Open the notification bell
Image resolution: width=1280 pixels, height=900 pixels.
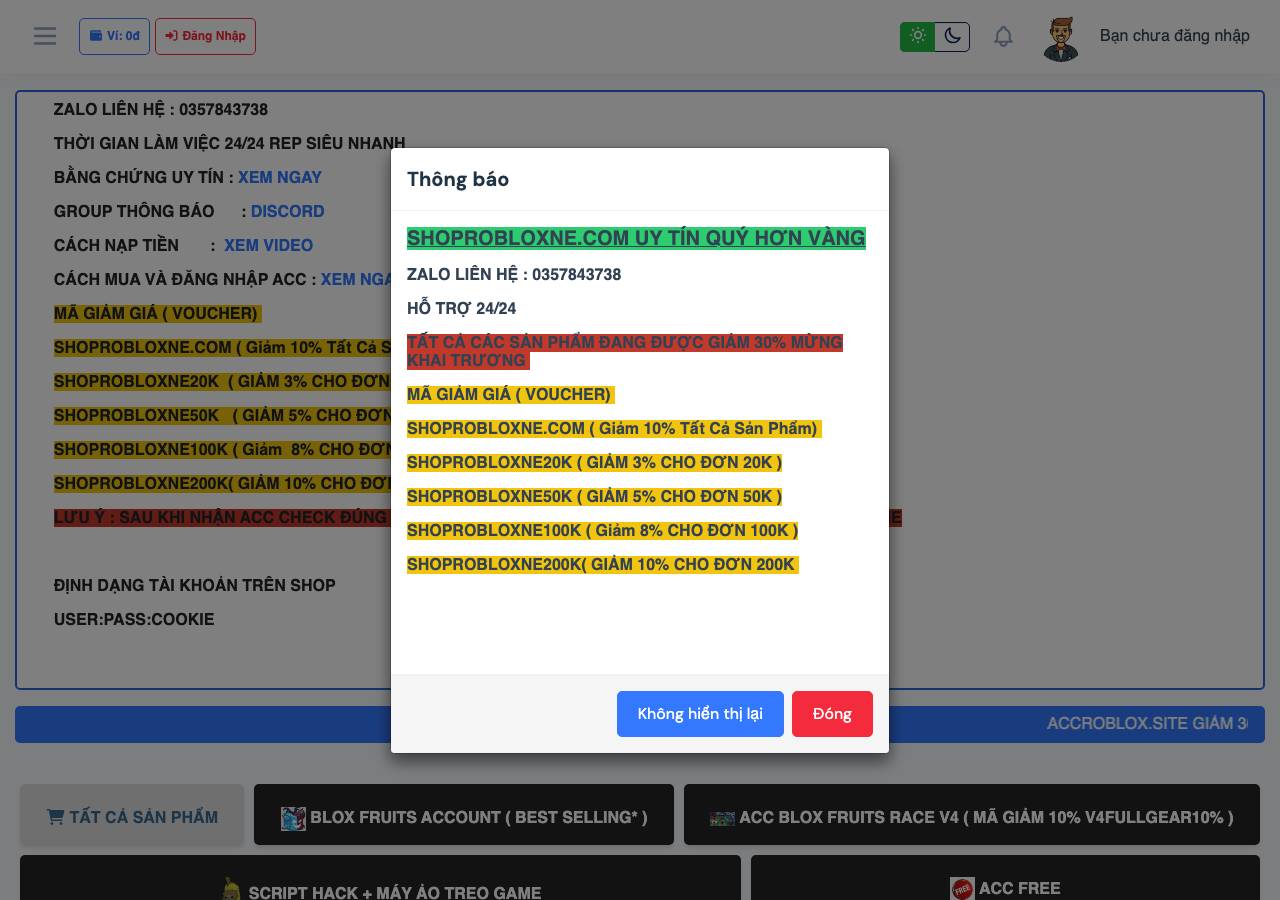tap(1003, 37)
